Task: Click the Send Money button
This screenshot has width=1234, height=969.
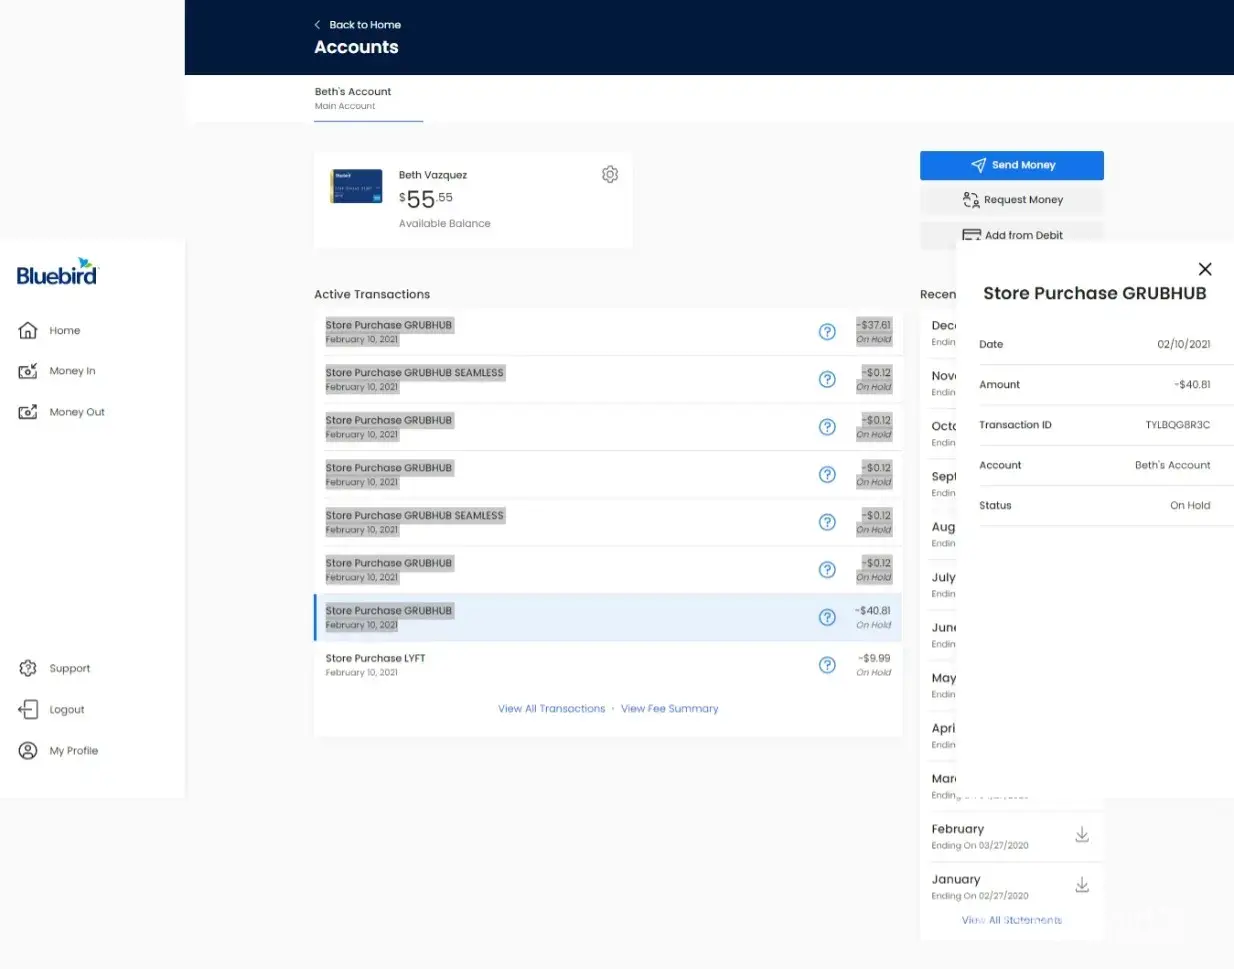Action: [x=1011, y=165]
